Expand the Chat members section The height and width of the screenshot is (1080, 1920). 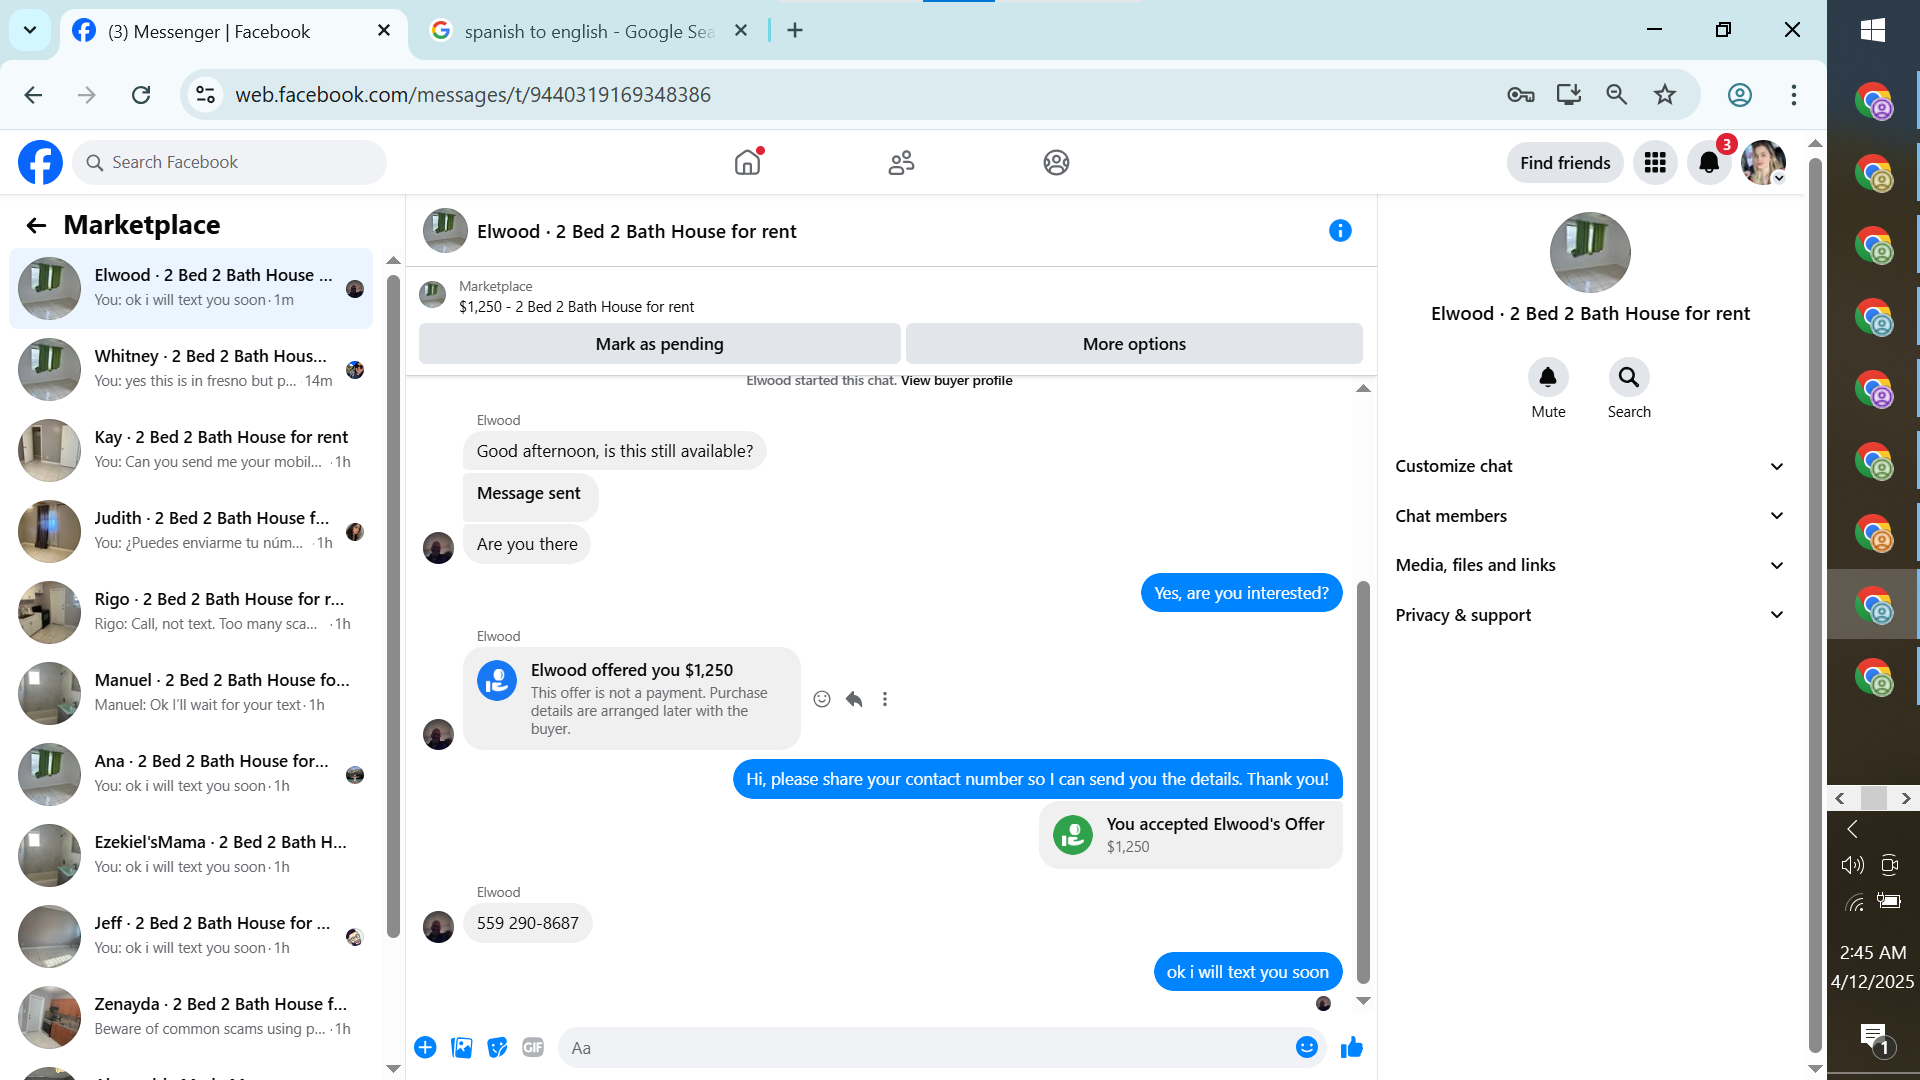1590,516
